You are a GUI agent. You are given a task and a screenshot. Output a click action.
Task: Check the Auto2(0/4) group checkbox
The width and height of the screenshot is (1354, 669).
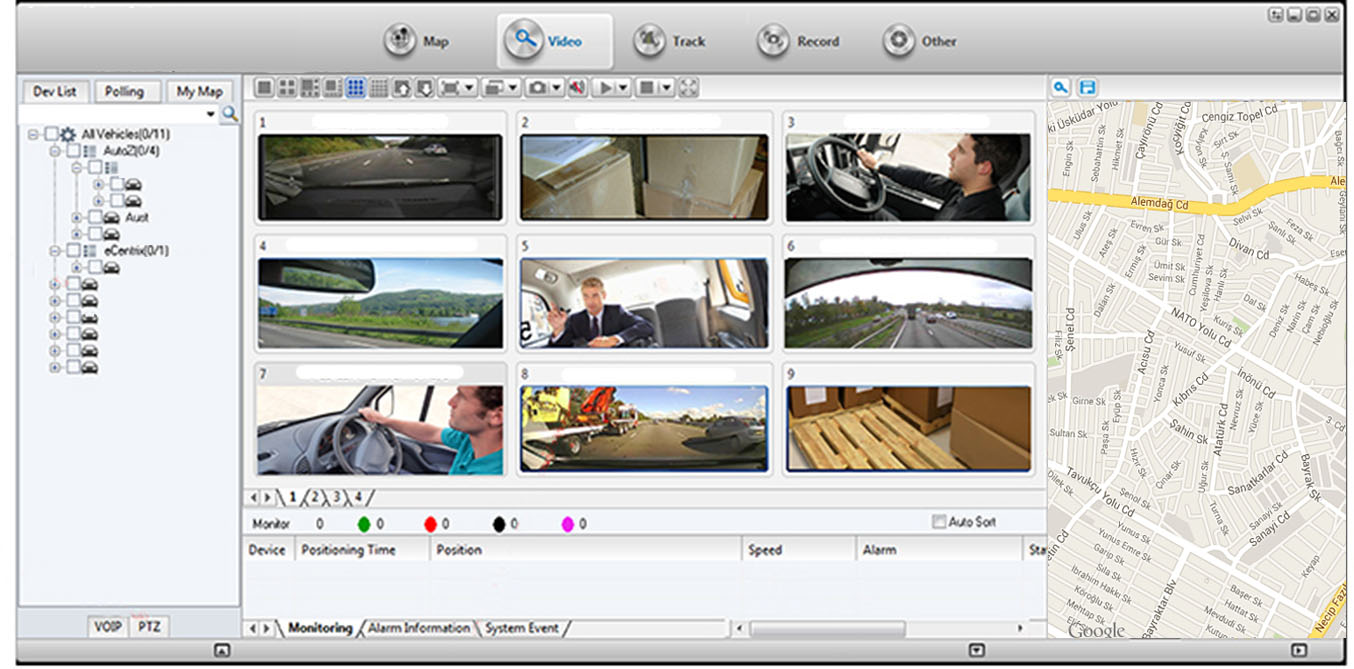click(x=73, y=151)
